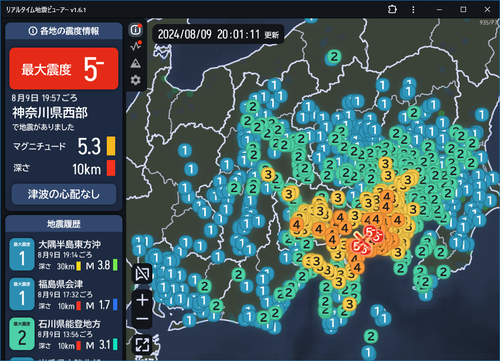
Task: Minimize the earthquake viewer window
Action: 439,10
